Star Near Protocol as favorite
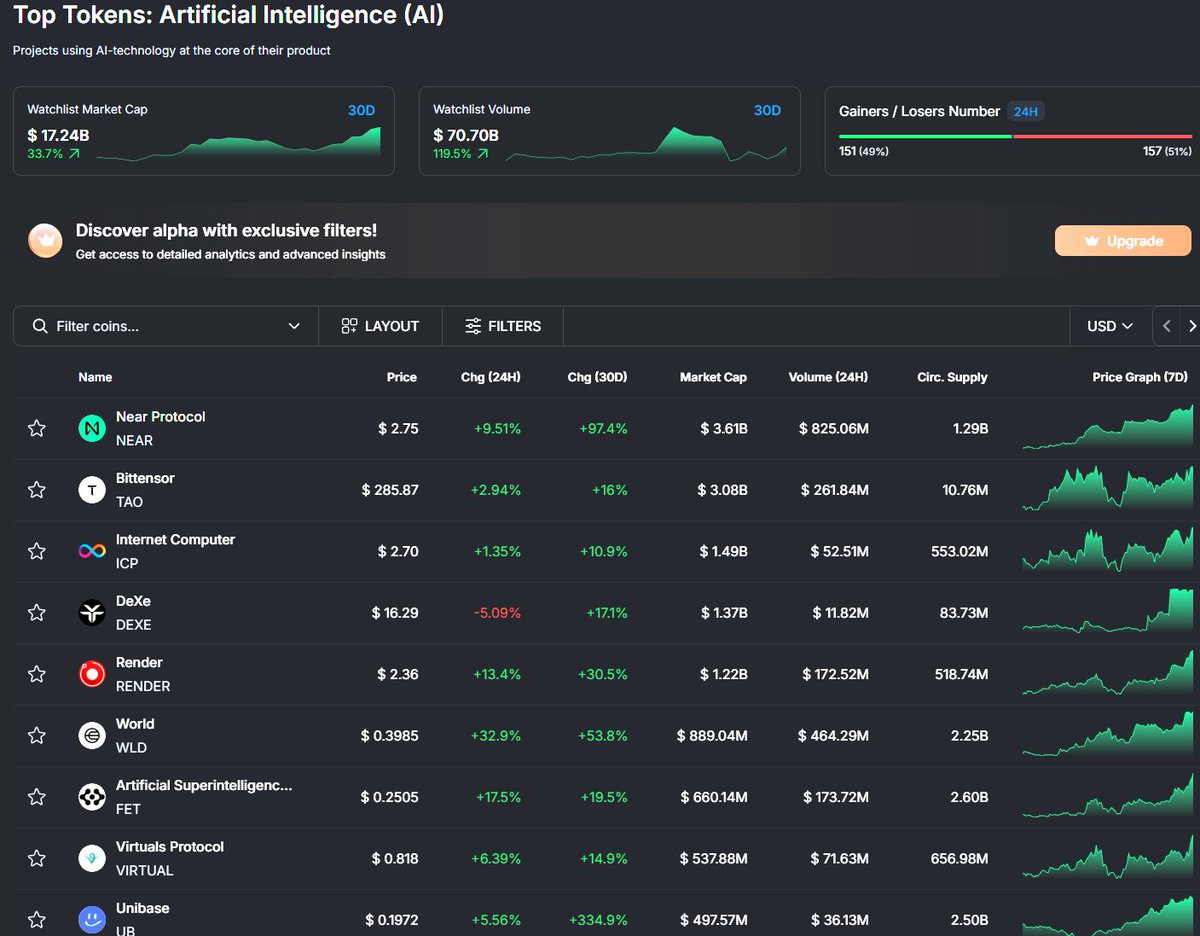This screenshot has width=1200, height=936. pyautogui.click(x=37, y=428)
